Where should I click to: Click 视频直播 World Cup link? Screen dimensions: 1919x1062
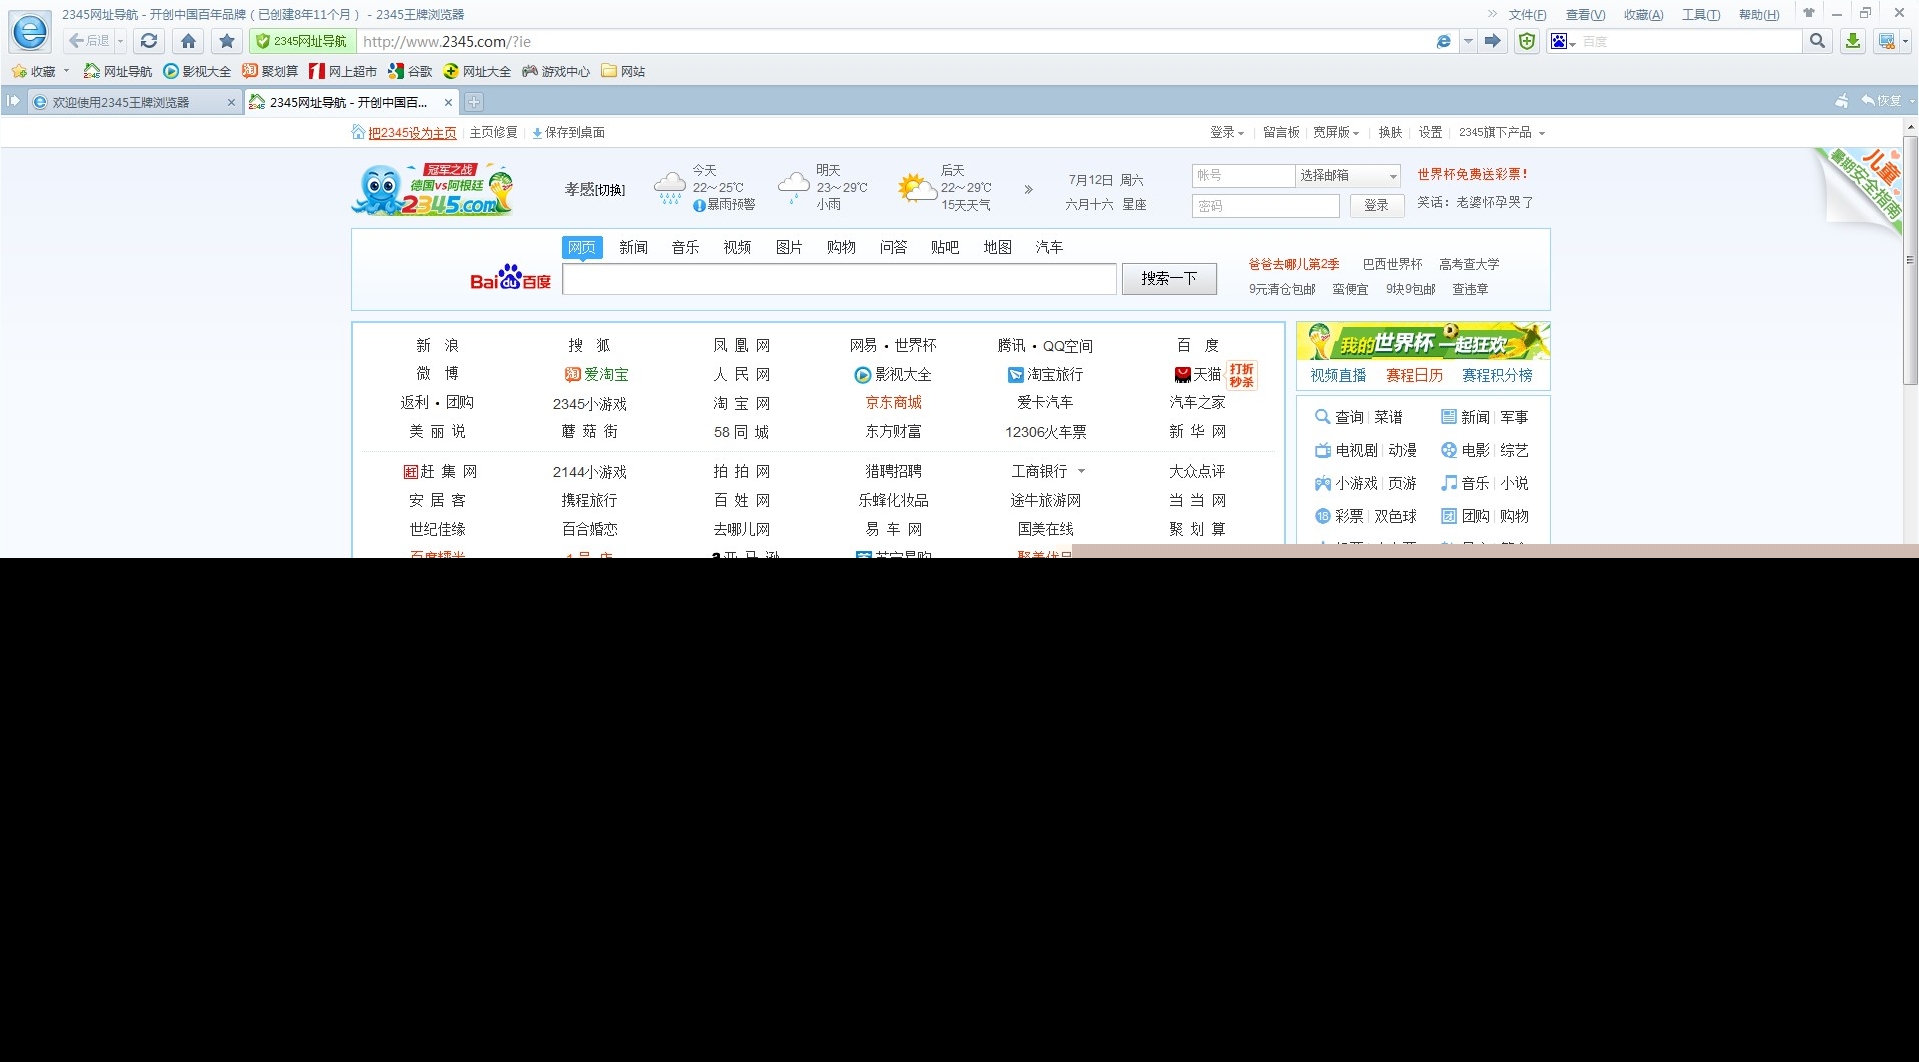1337,375
